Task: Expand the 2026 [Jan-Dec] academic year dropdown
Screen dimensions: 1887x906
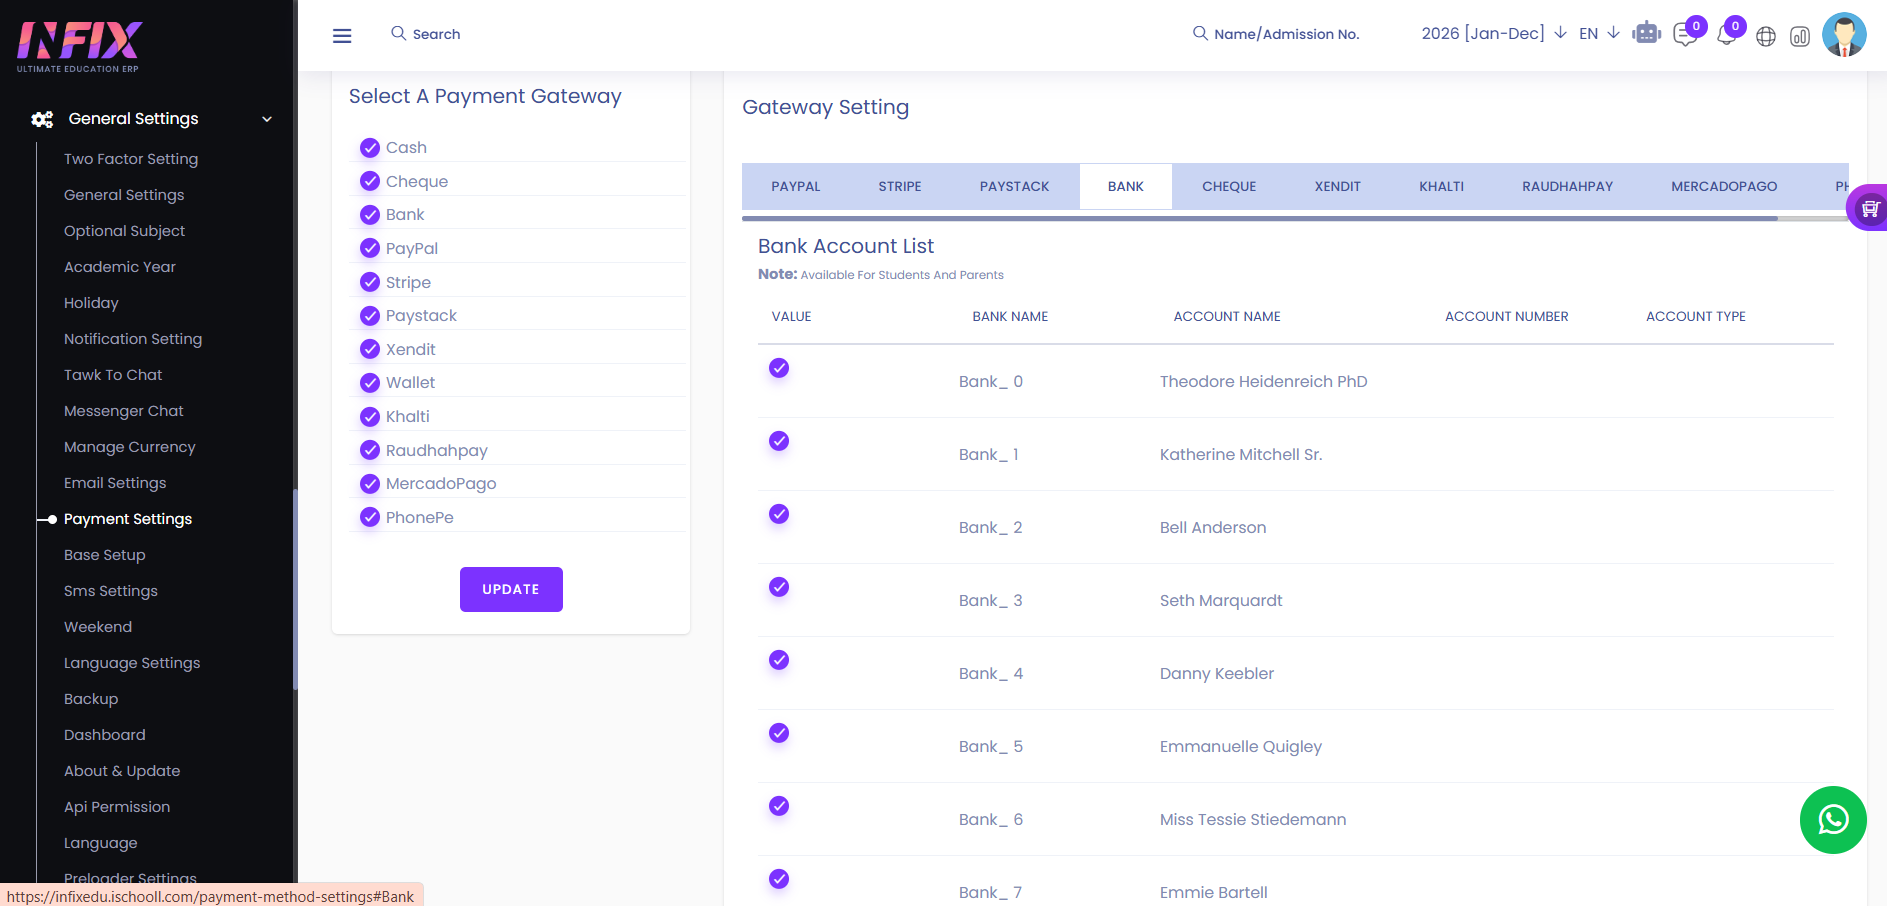Action: (1494, 33)
